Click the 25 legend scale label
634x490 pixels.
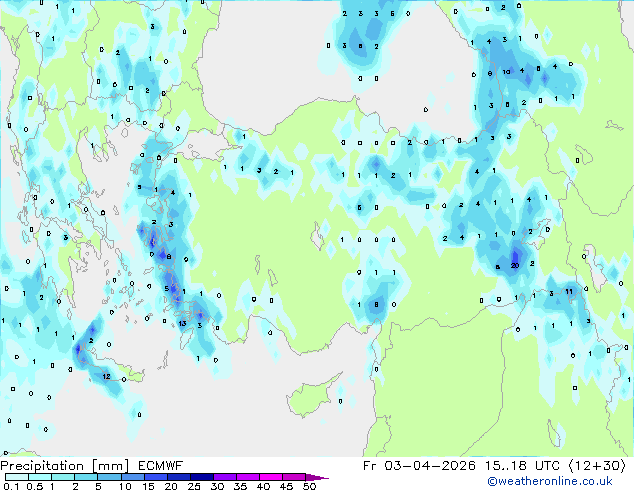(194, 486)
